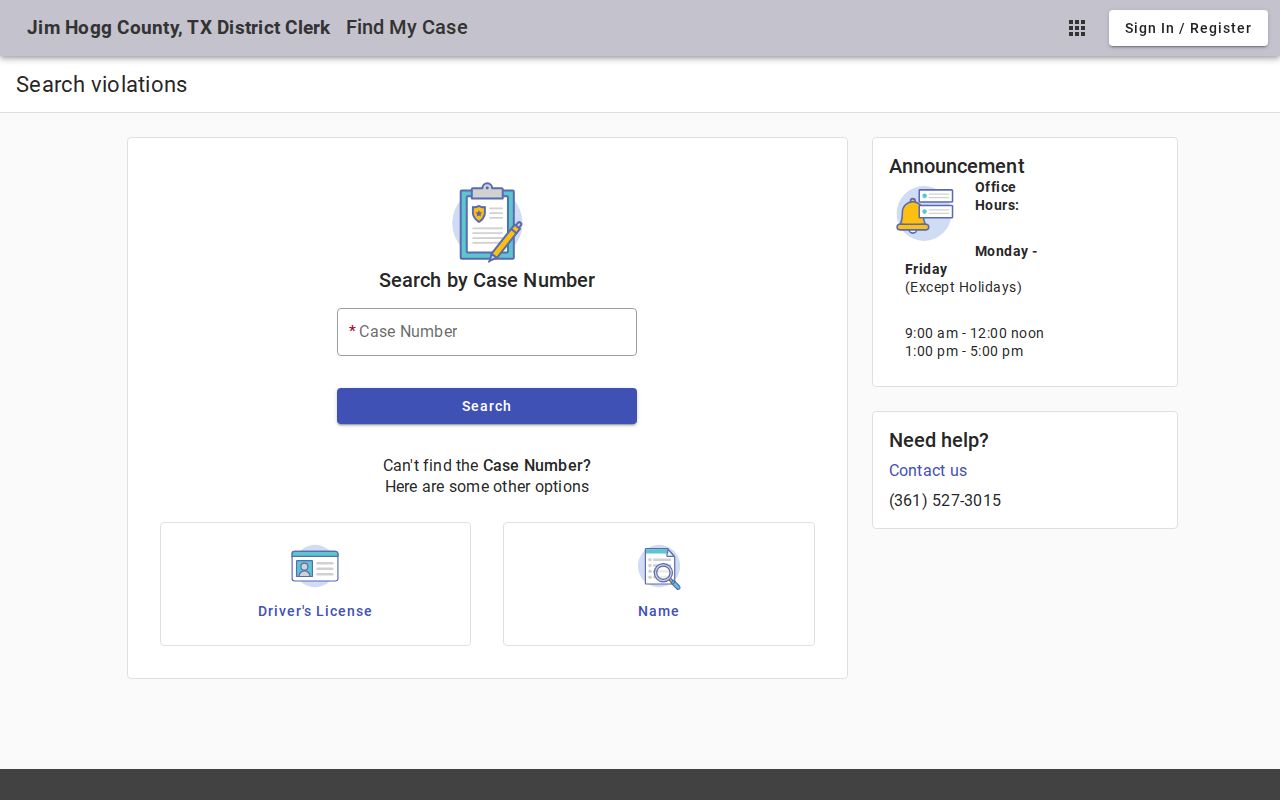Click the (Except Holidays) text
The image size is (1280, 800).
(x=963, y=287)
